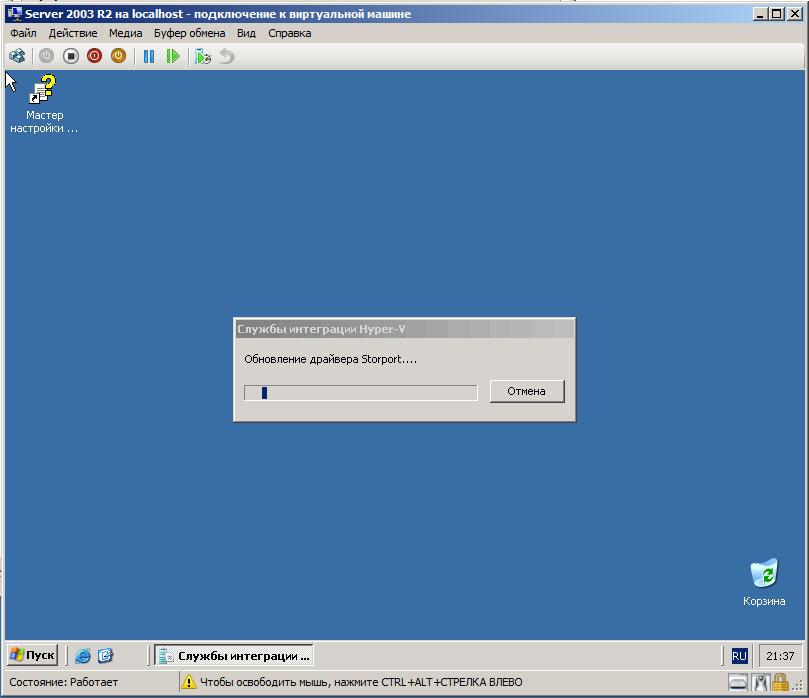Click the second quick launch icon
This screenshot has width=809, height=698.
click(x=105, y=656)
